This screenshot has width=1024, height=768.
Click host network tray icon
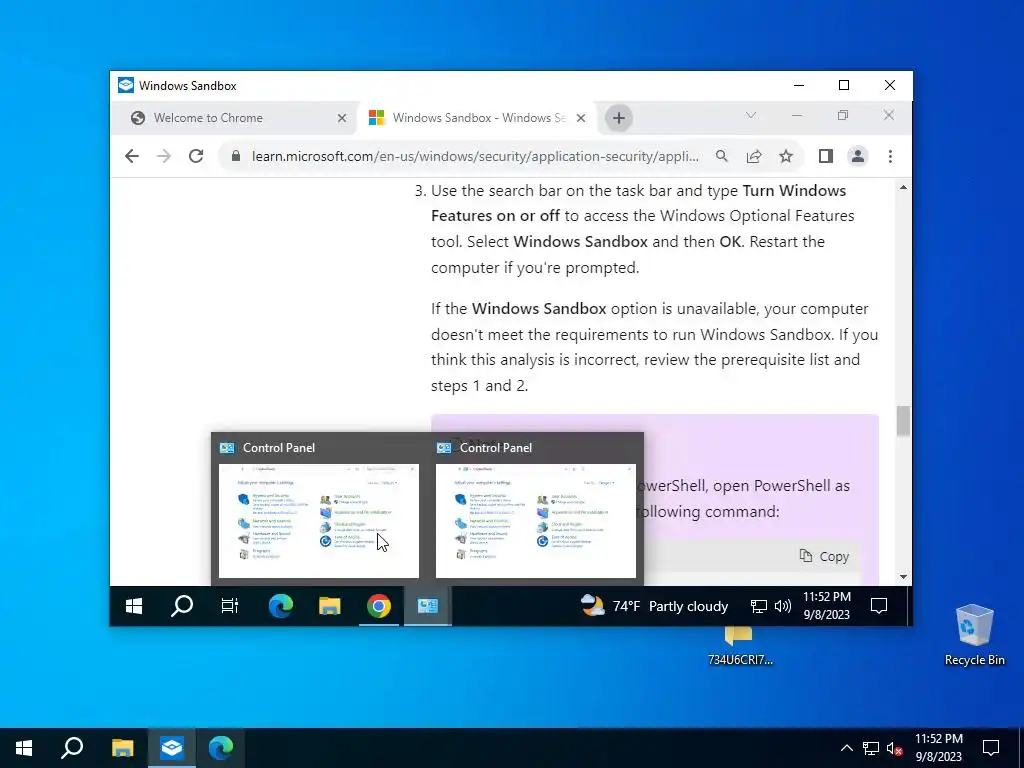(x=871, y=748)
